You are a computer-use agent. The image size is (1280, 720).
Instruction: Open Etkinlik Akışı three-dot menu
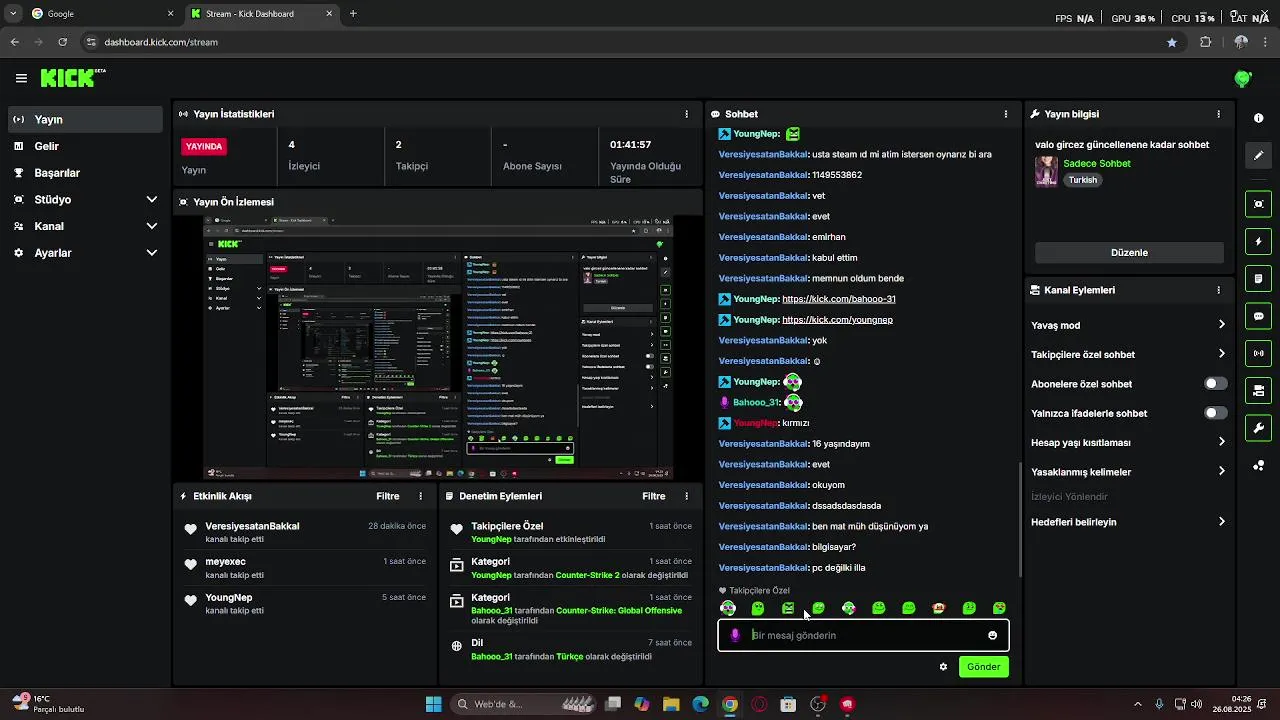point(421,496)
